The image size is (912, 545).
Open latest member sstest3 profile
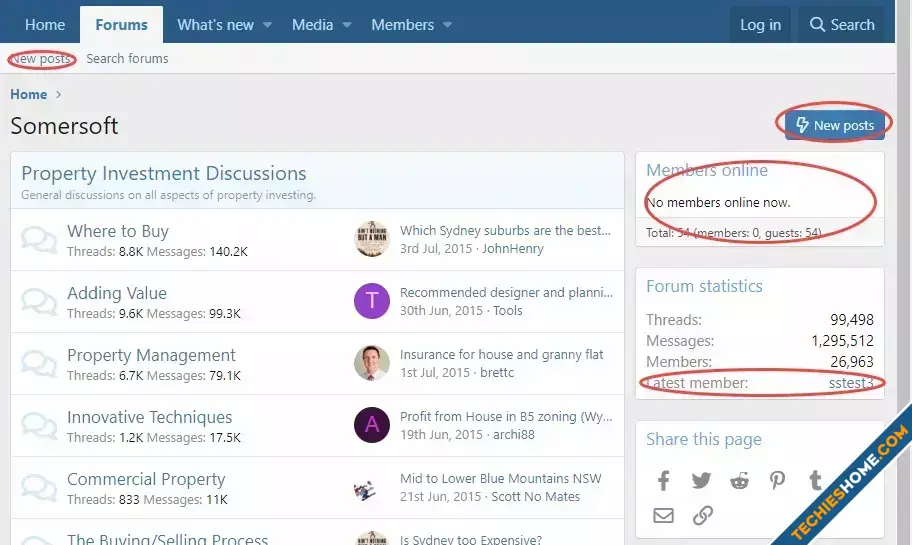[x=851, y=383]
